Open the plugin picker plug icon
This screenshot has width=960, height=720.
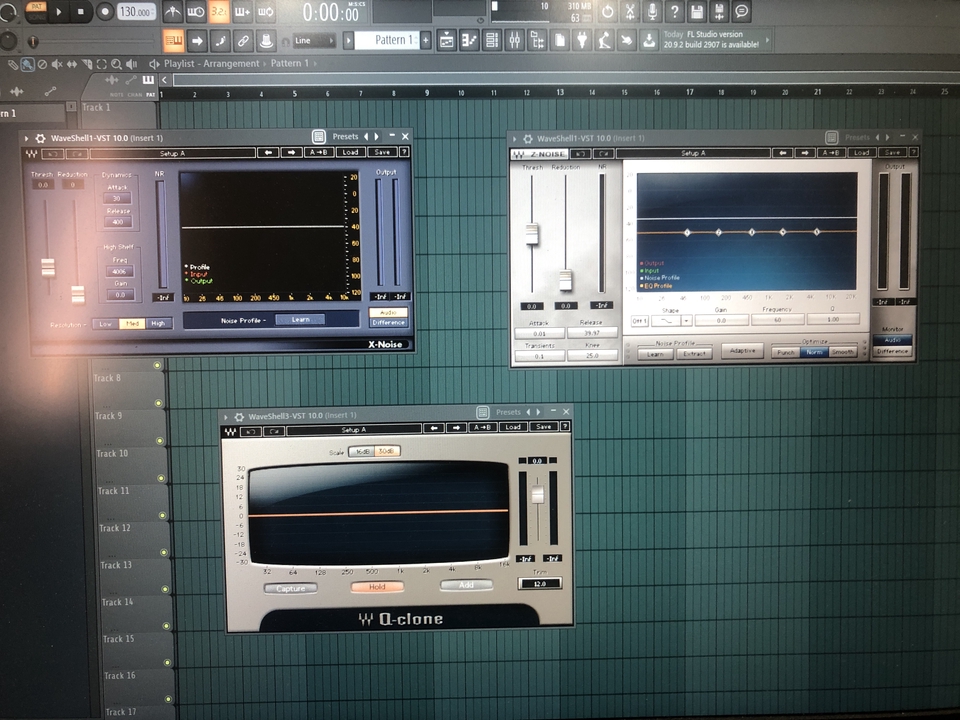click(x=582, y=41)
